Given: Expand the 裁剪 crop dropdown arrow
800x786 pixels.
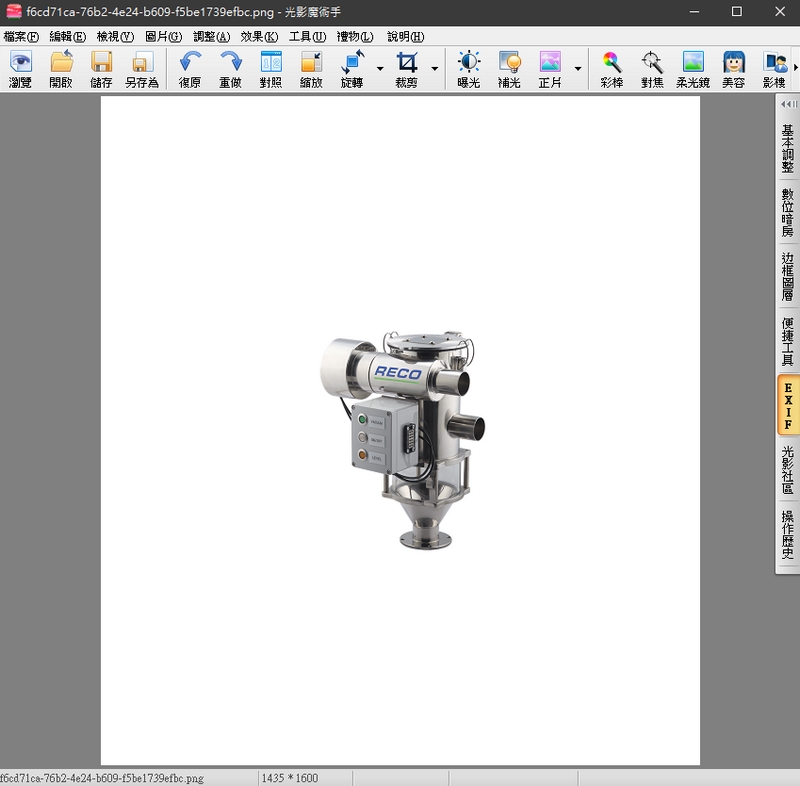Looking at the screenshot, I should click(x=434, y=69).
